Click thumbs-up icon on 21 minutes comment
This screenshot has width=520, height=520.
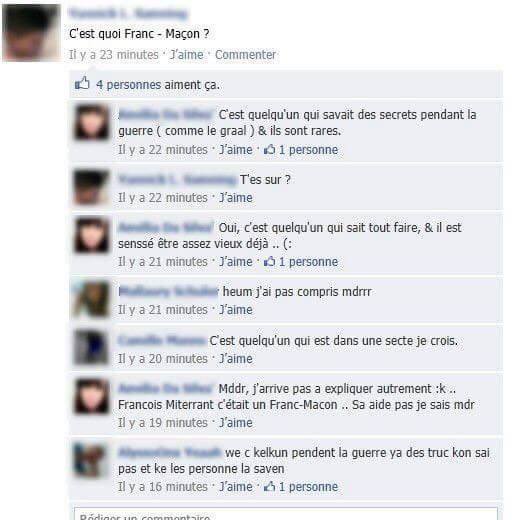(x=269, y=262)
